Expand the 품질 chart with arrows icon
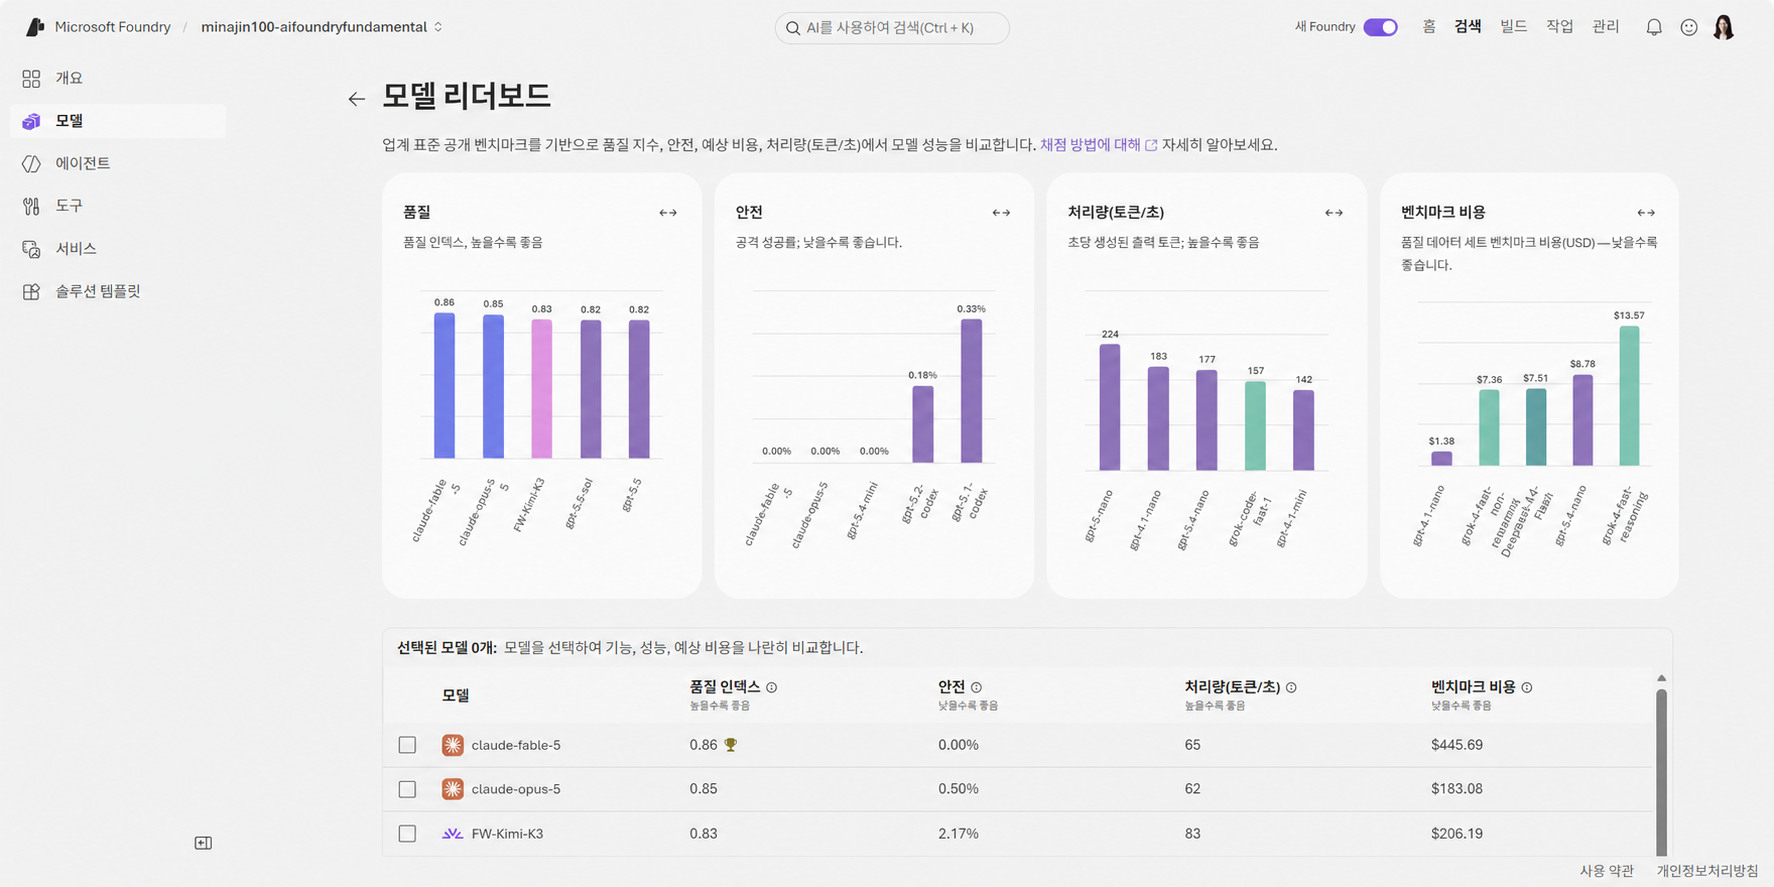The height and width of the screenshot is (887, 1774). tap(668, 212)
